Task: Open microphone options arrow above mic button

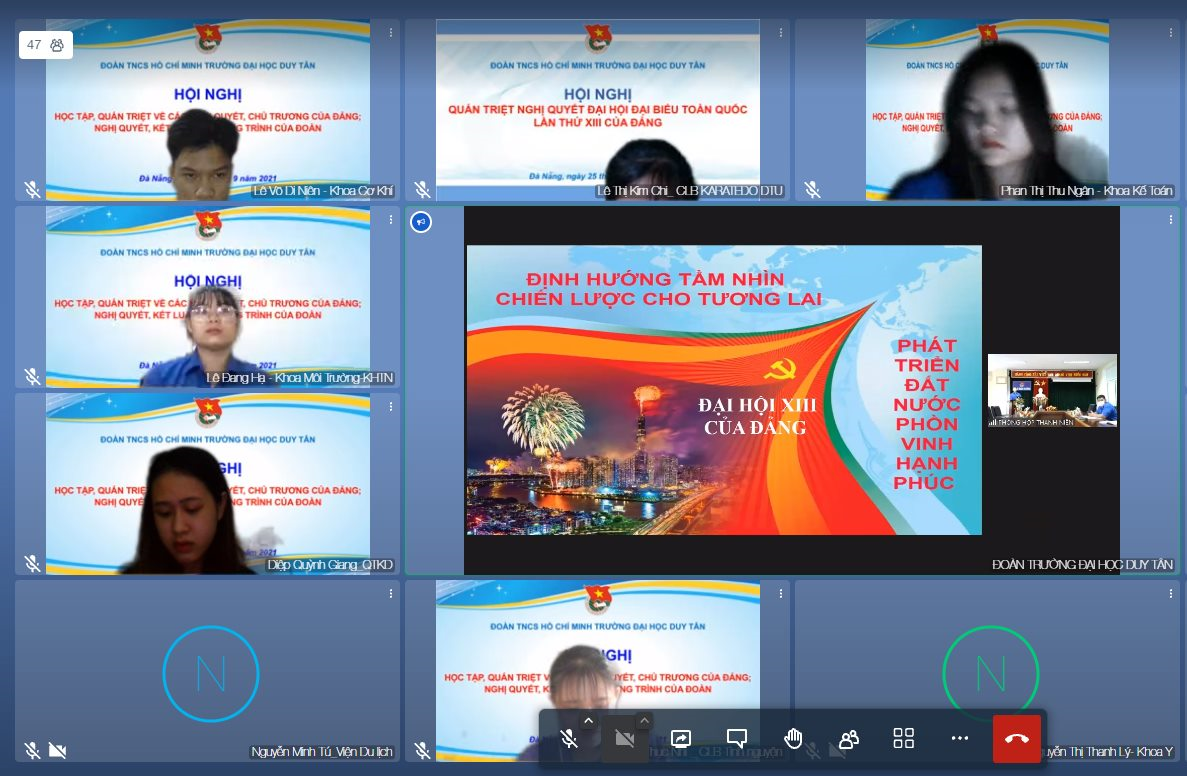Action: coord(588,721)
